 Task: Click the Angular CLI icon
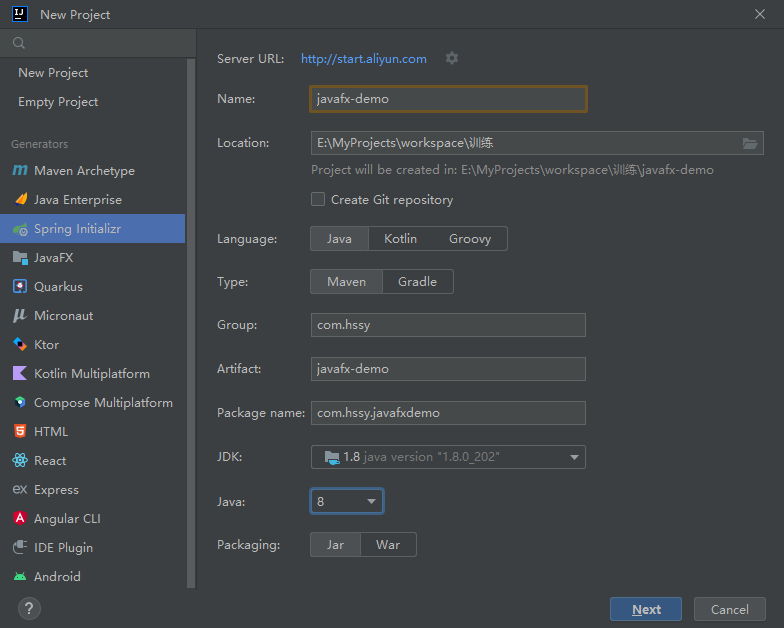click(x=20, y=518)
